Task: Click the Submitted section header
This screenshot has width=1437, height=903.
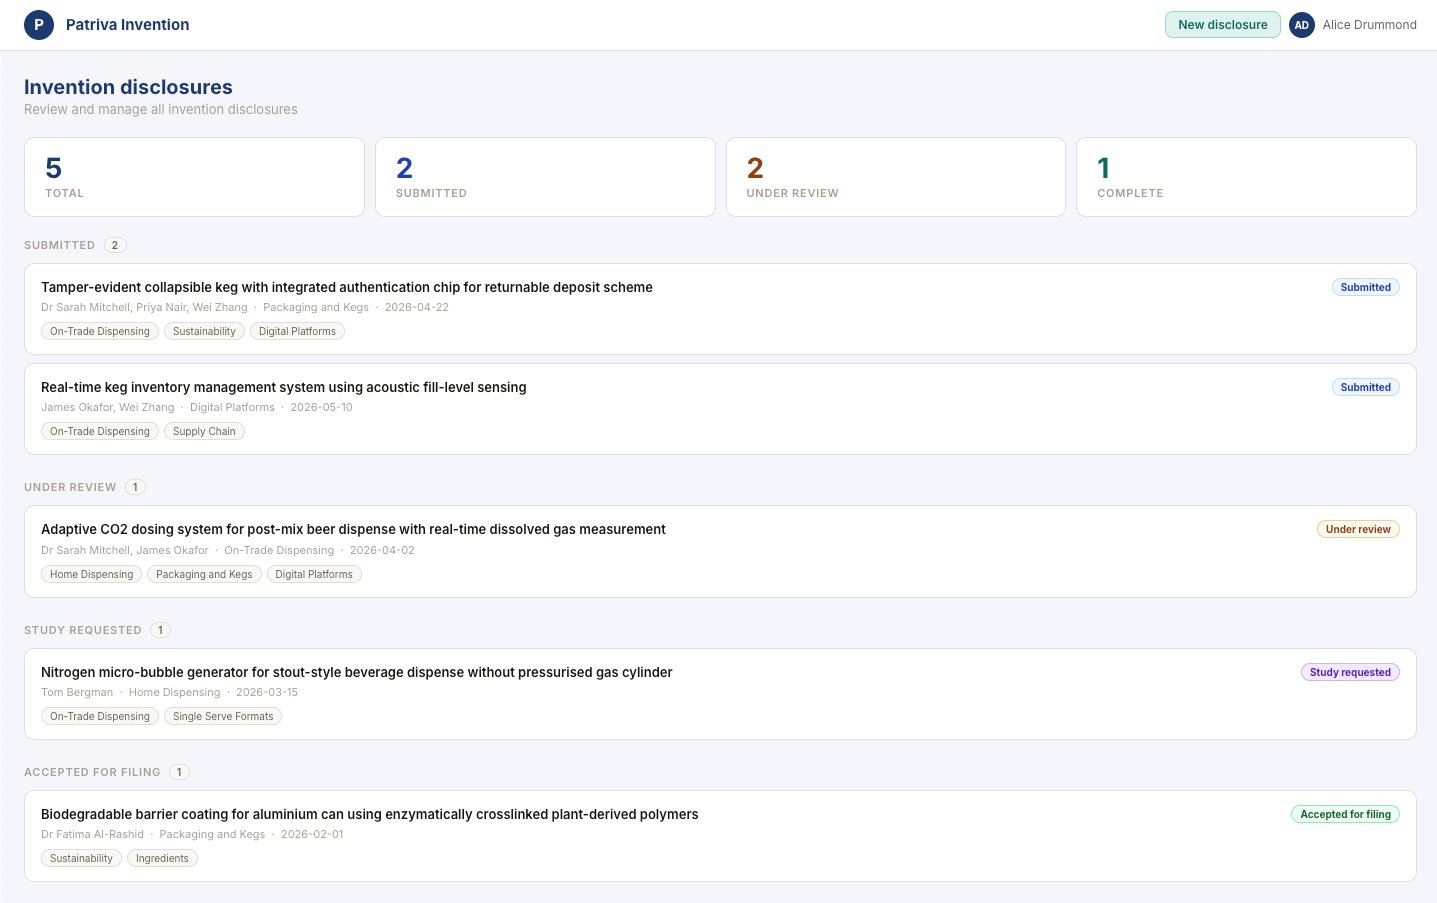Action: [x=60, y=245]
